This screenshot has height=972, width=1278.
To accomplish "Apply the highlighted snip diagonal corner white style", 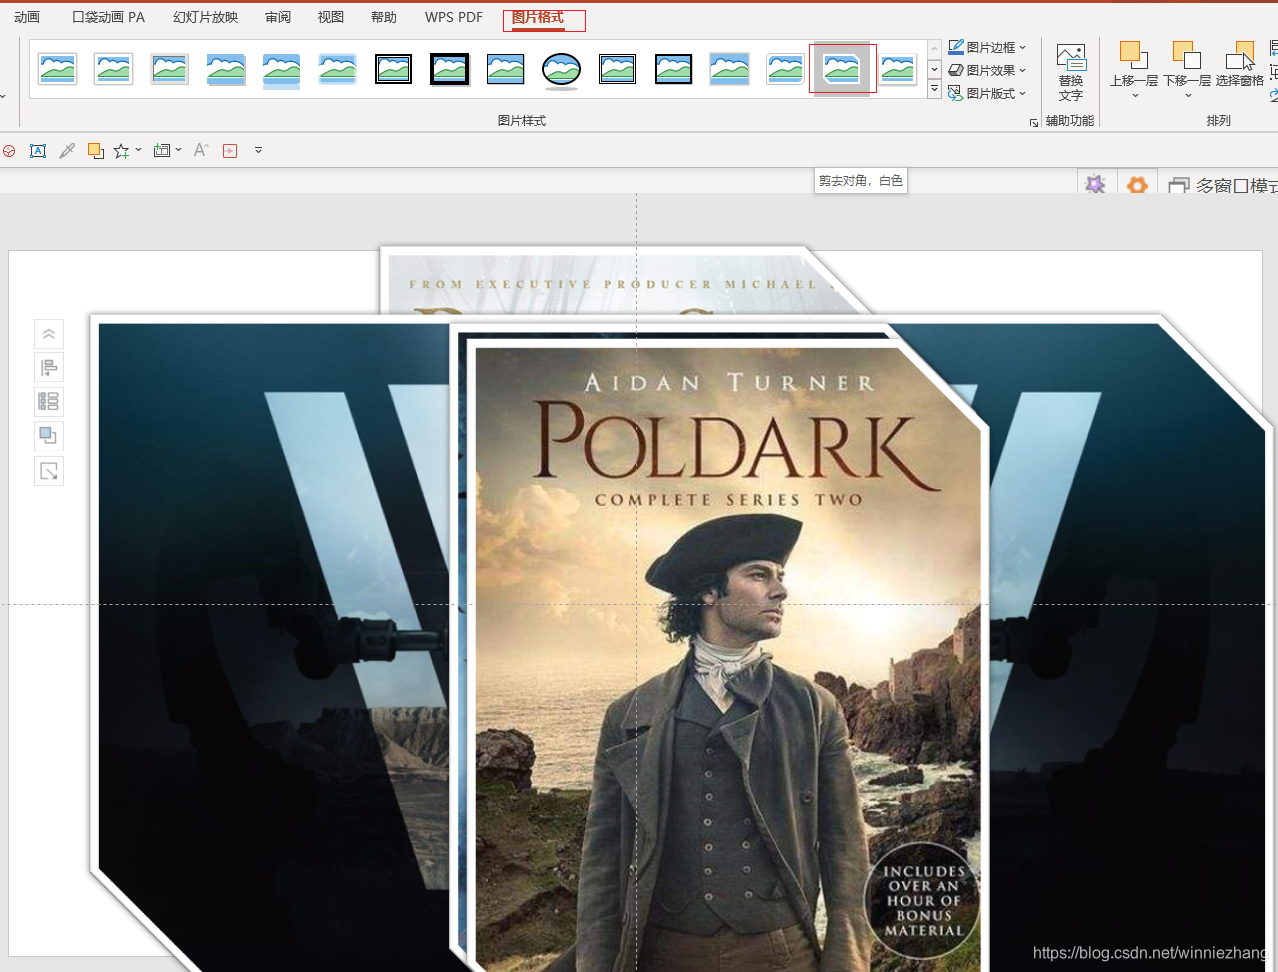I will 842,69.
